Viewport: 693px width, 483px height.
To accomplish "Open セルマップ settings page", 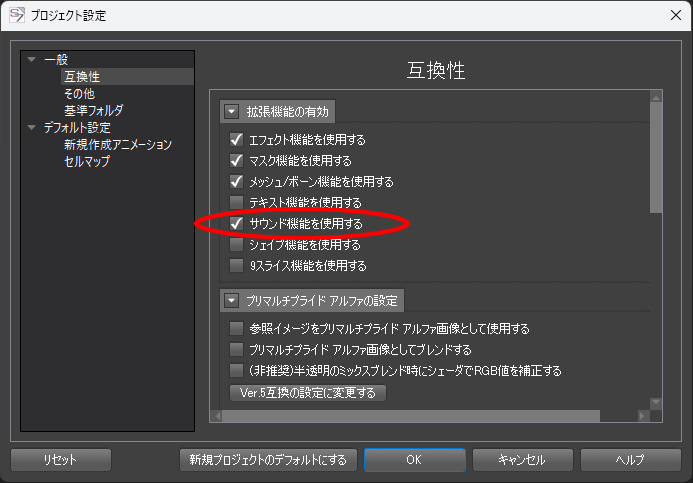I will coord(87,161).
